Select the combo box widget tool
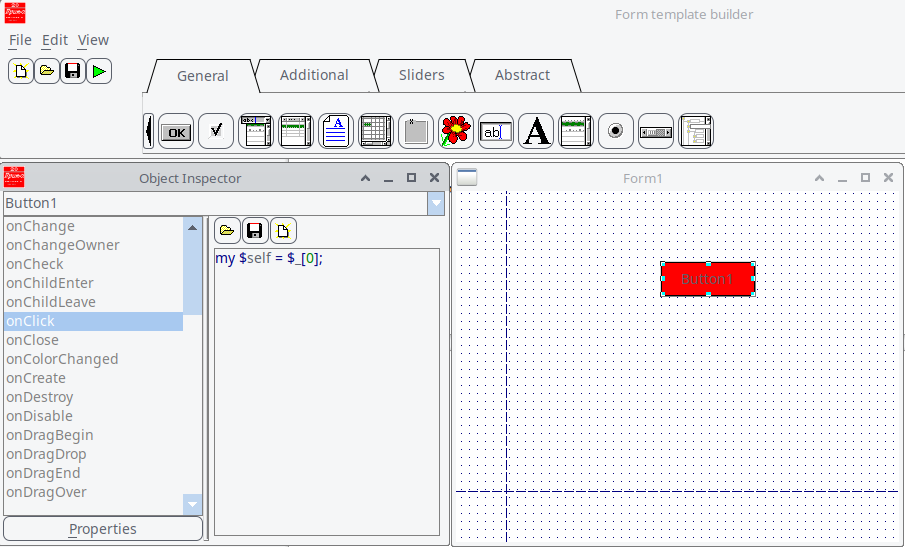Viewport: 905px width, 547px height. coord(256,131)
